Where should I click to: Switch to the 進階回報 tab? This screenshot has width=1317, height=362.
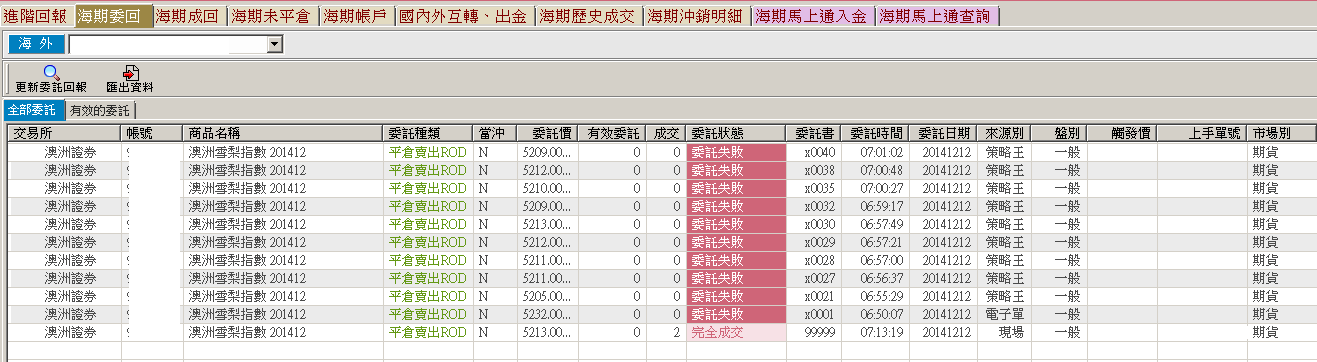point(37,16)
